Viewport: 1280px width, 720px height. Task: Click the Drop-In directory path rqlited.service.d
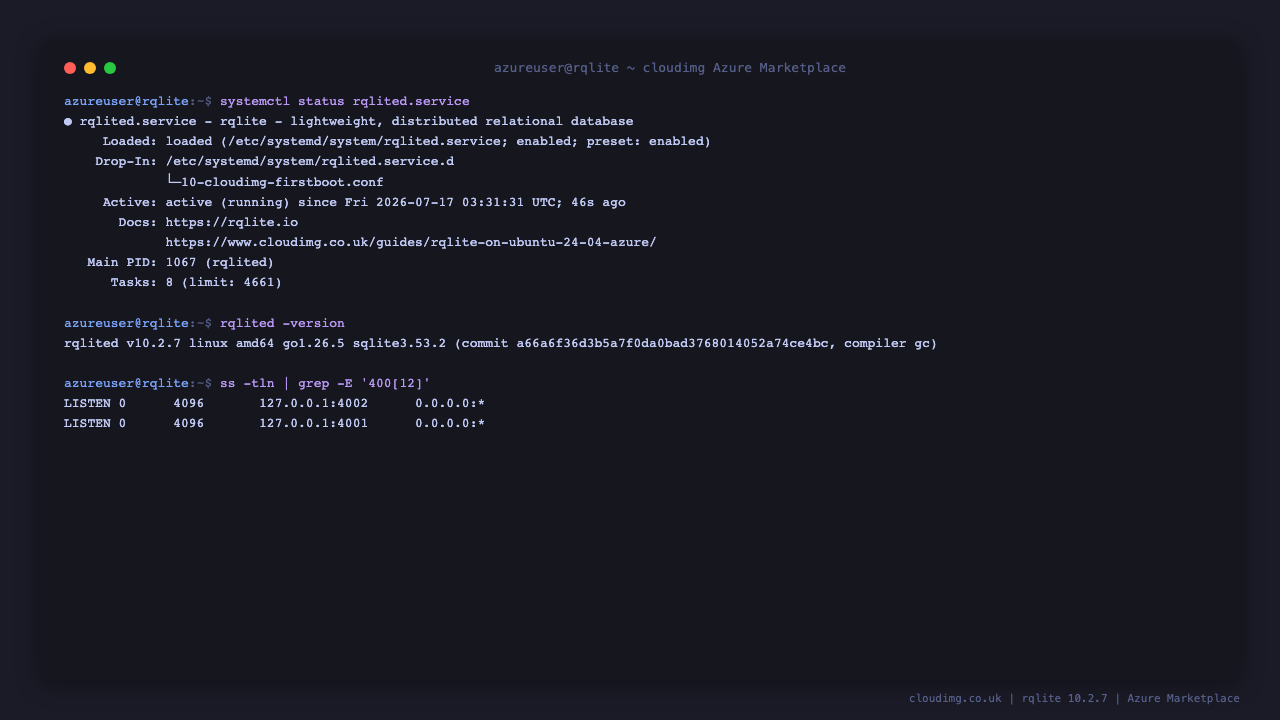[x=310, y=162]
